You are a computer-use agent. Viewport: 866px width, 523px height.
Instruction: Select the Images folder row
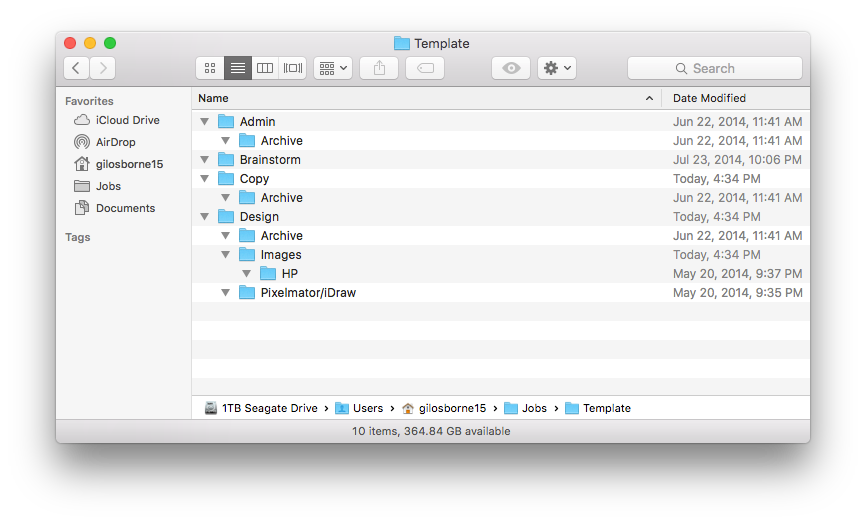tap(501, 255)
